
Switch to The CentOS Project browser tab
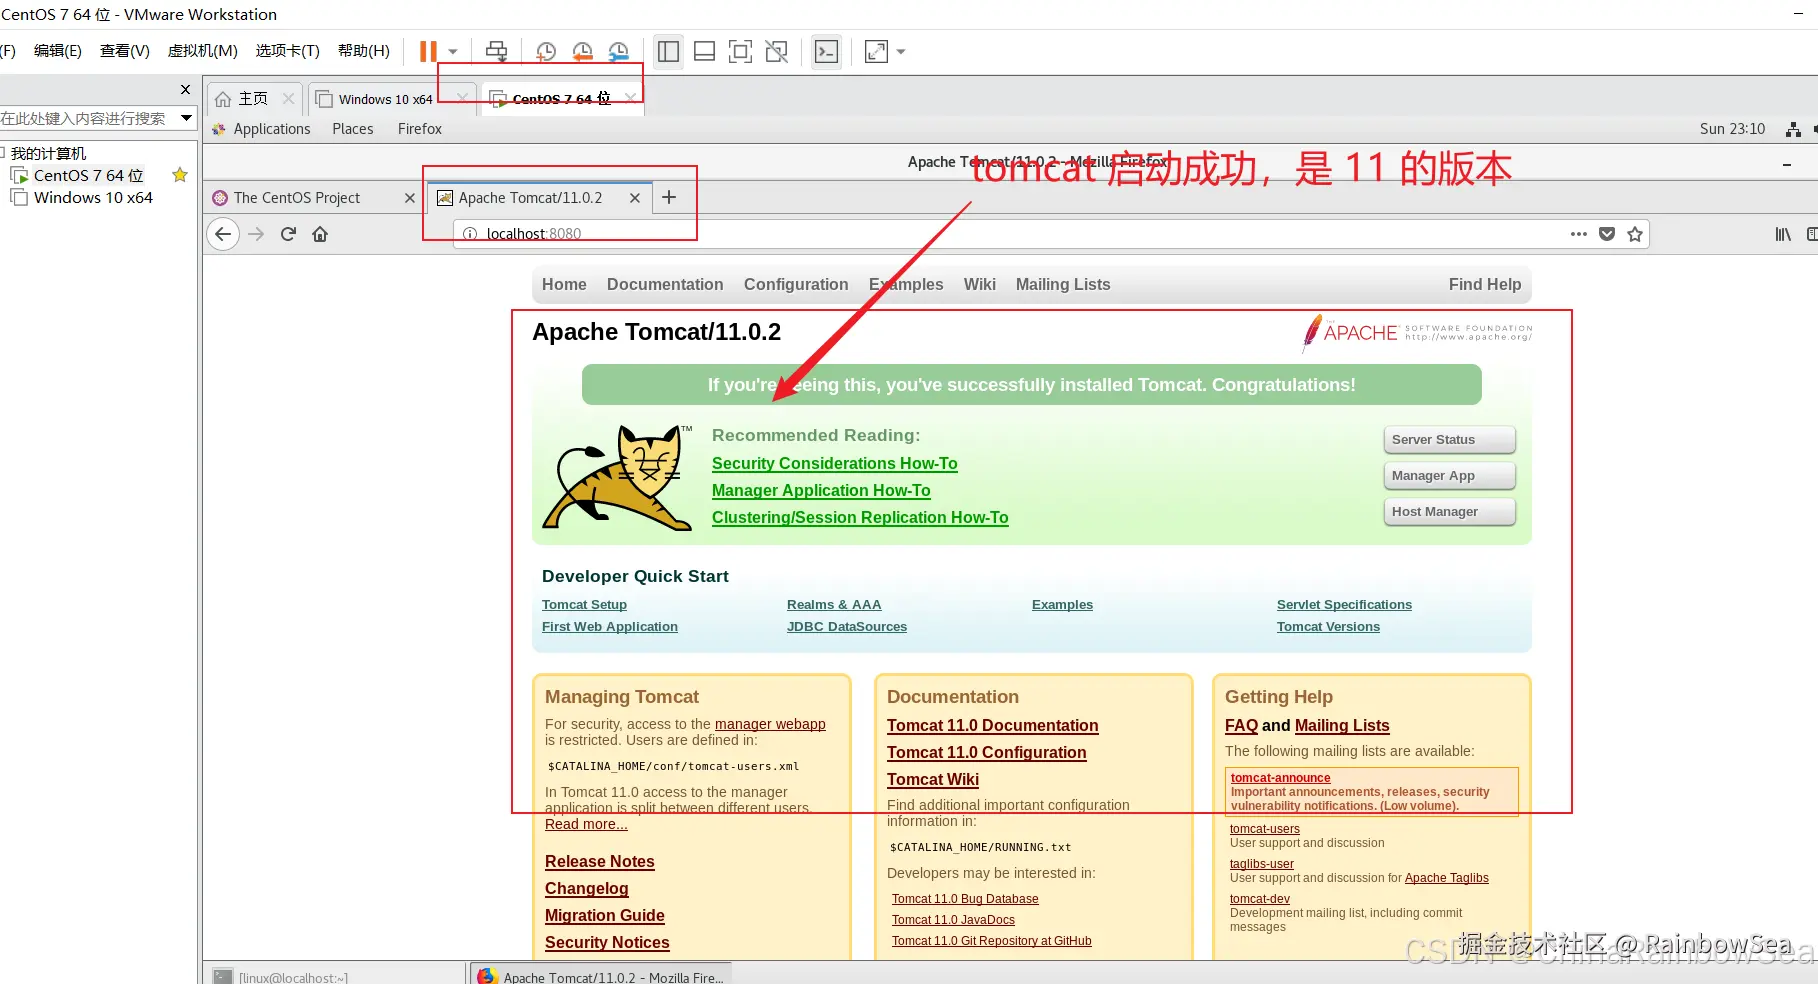[297, 198]
